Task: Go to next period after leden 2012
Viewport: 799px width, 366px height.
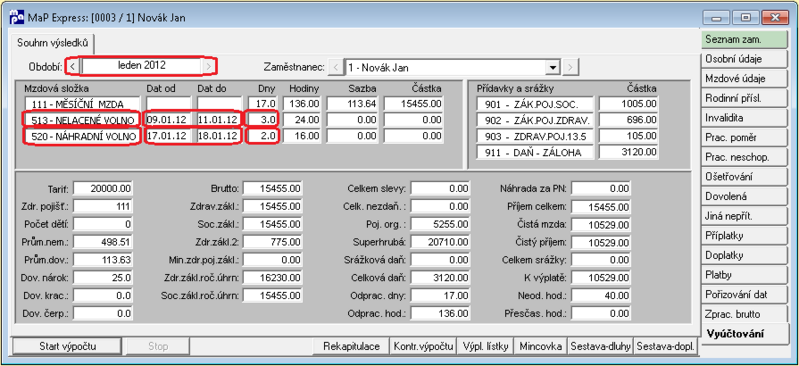Action: 208,66
